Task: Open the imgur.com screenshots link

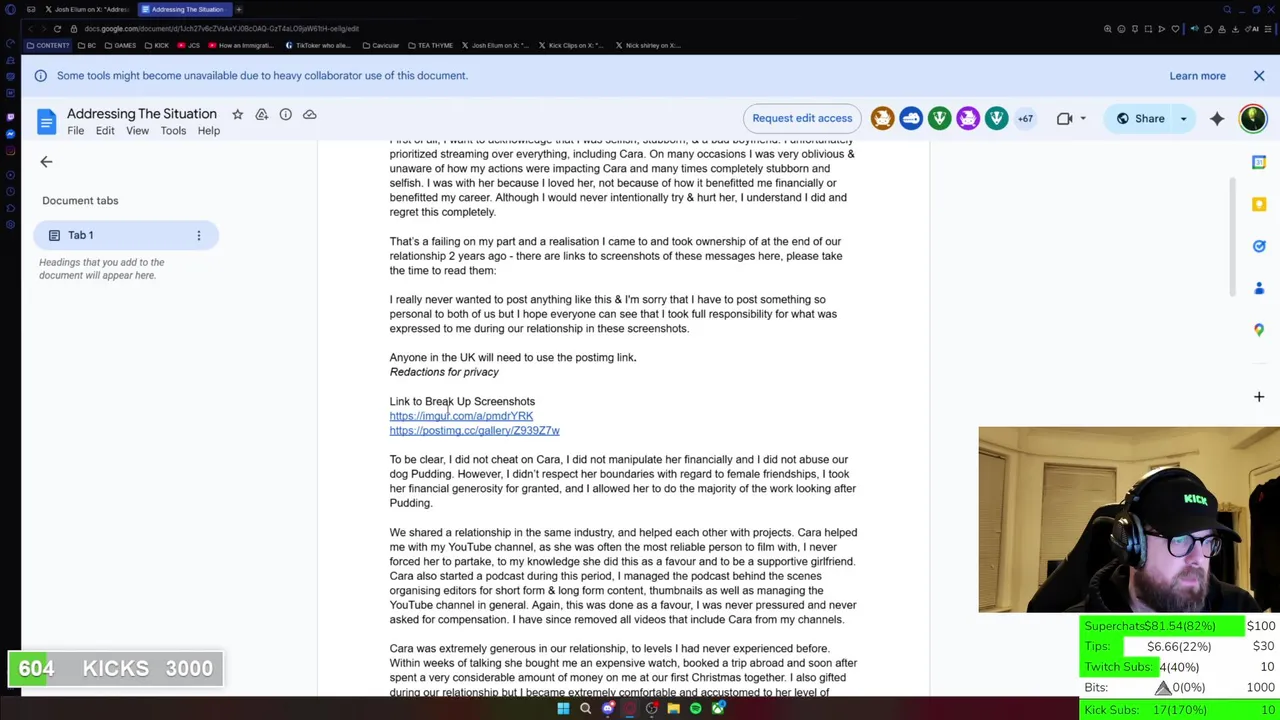Action: (461, 416)
